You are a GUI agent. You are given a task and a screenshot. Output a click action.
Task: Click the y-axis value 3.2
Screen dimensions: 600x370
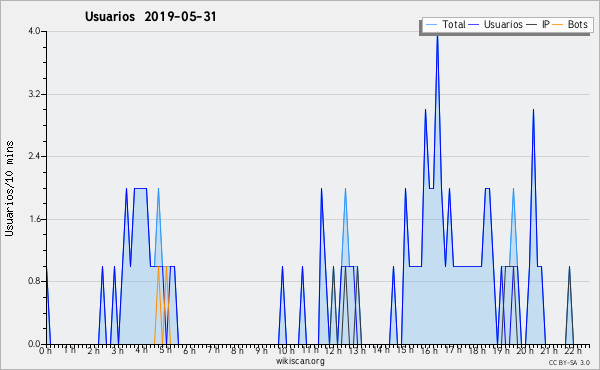(x=34, y=94)
